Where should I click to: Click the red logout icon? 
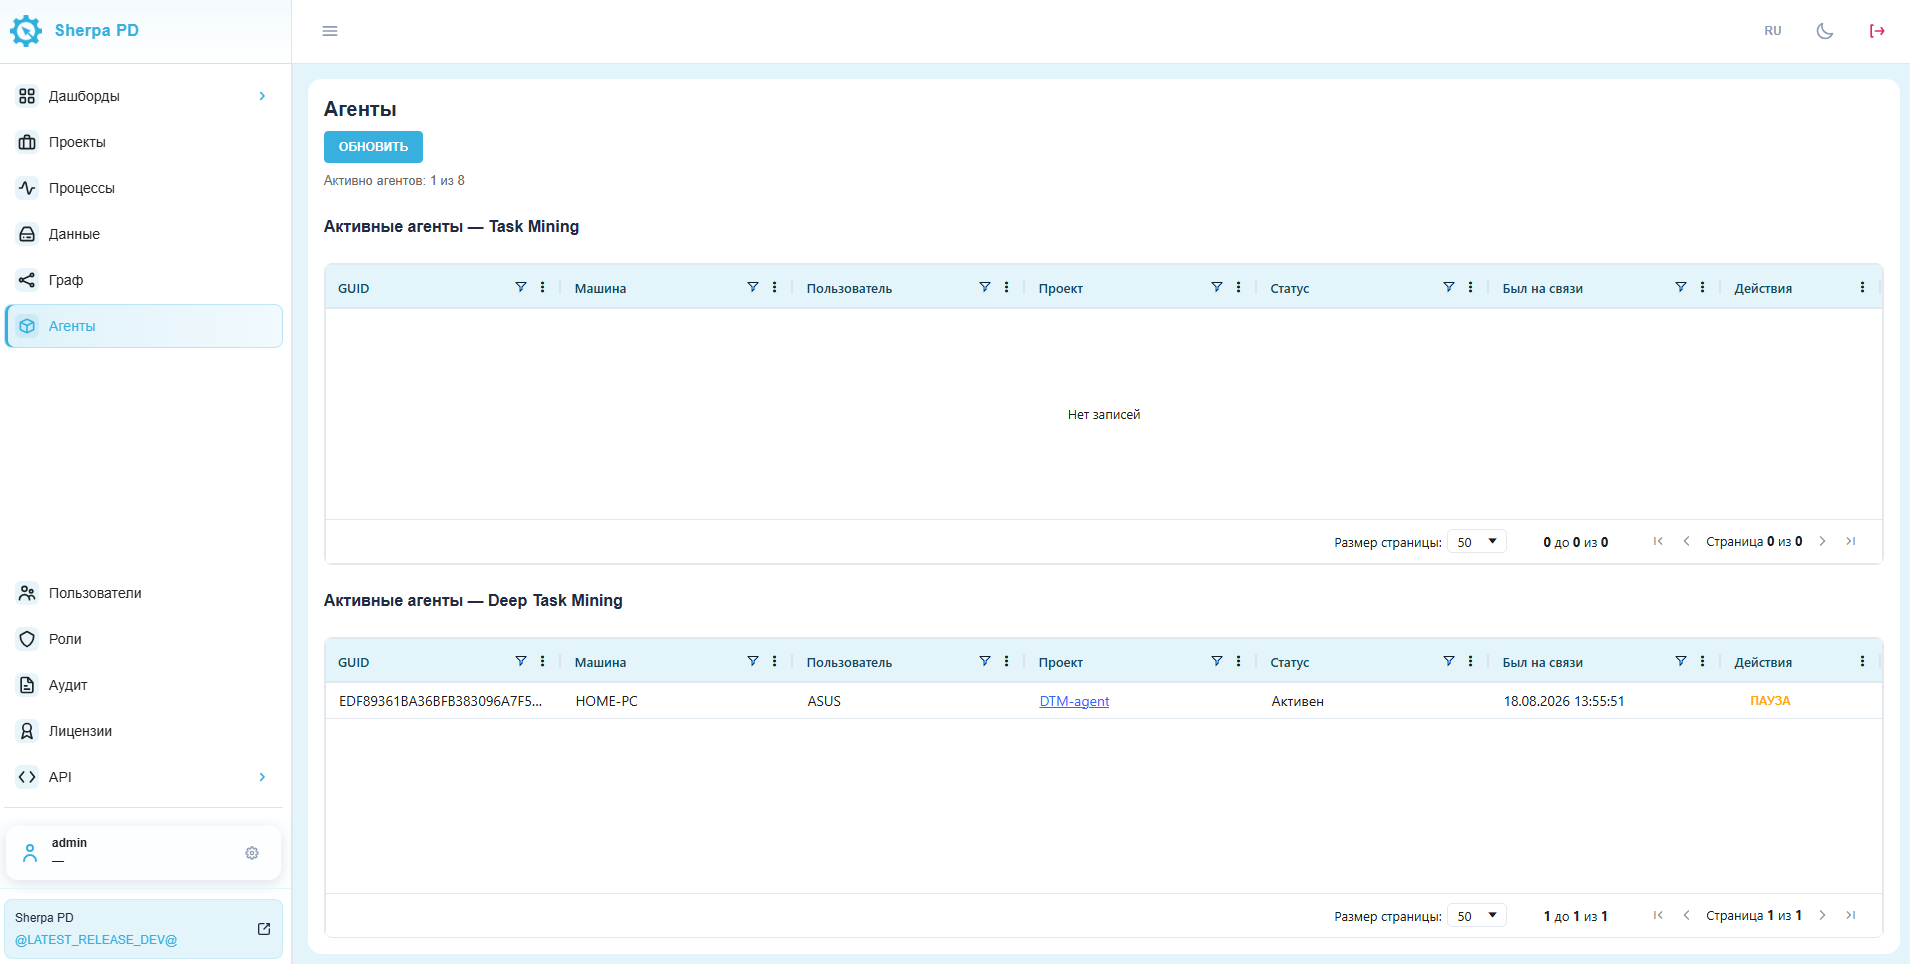(1877, 31)
